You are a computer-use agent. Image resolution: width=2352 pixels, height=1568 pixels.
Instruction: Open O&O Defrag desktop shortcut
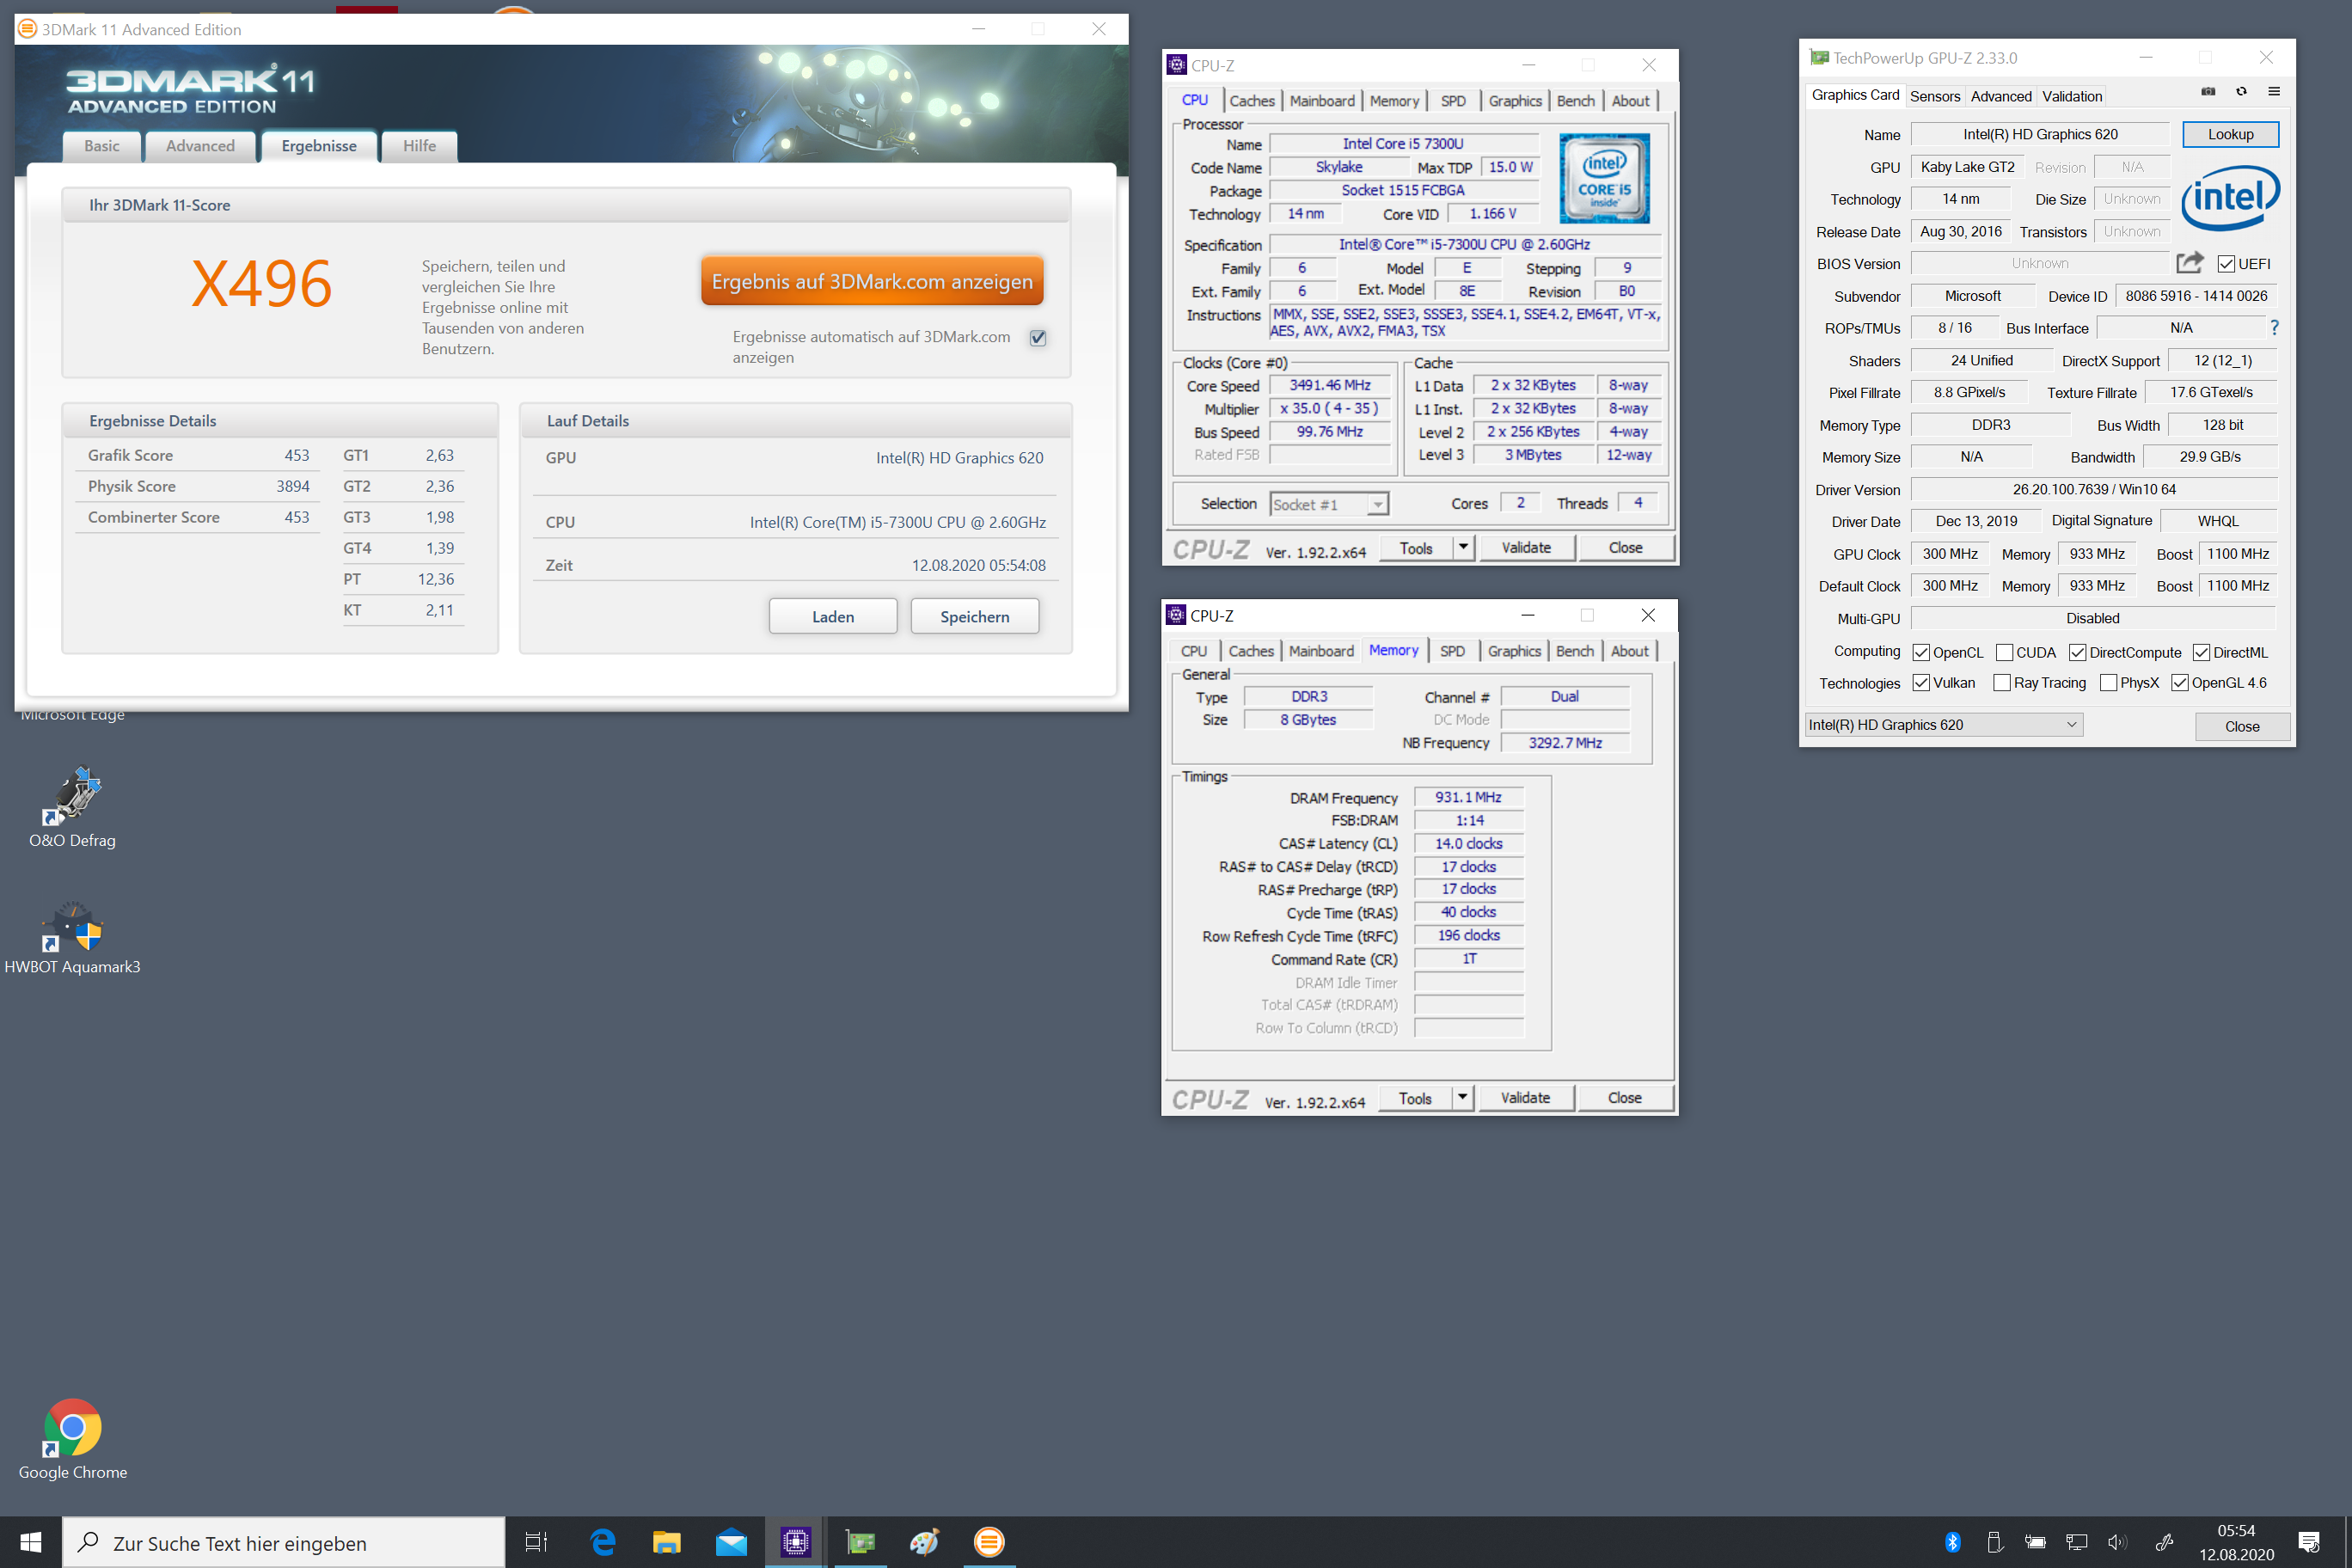tap(72, 808)
